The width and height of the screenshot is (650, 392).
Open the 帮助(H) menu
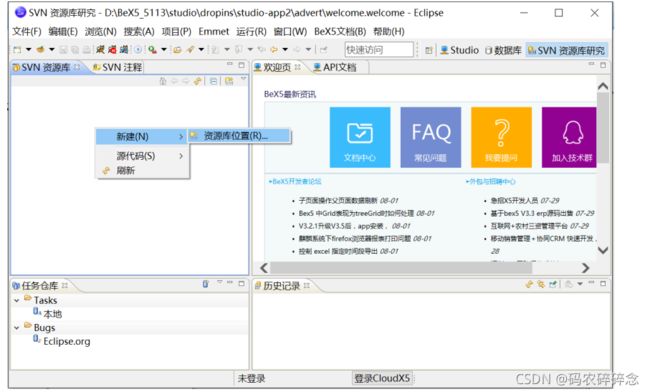389,31
